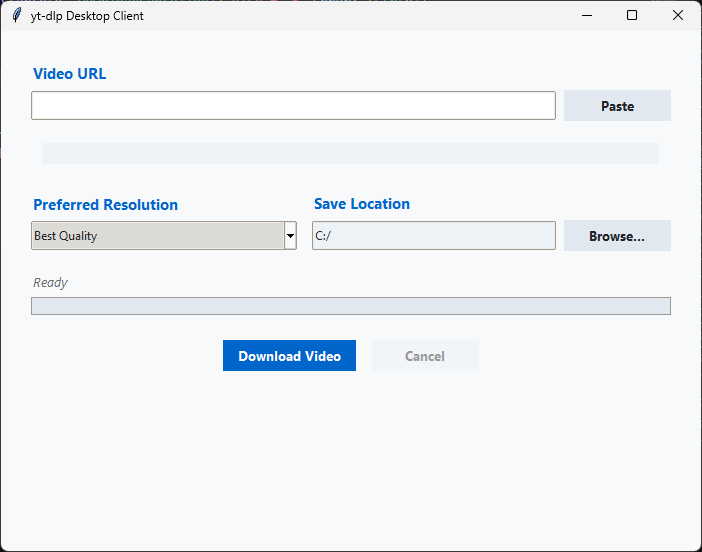This screenshot has height=552, width=702.
Task: Close the yt-dlp Desktop Client window
Action: 678,15
